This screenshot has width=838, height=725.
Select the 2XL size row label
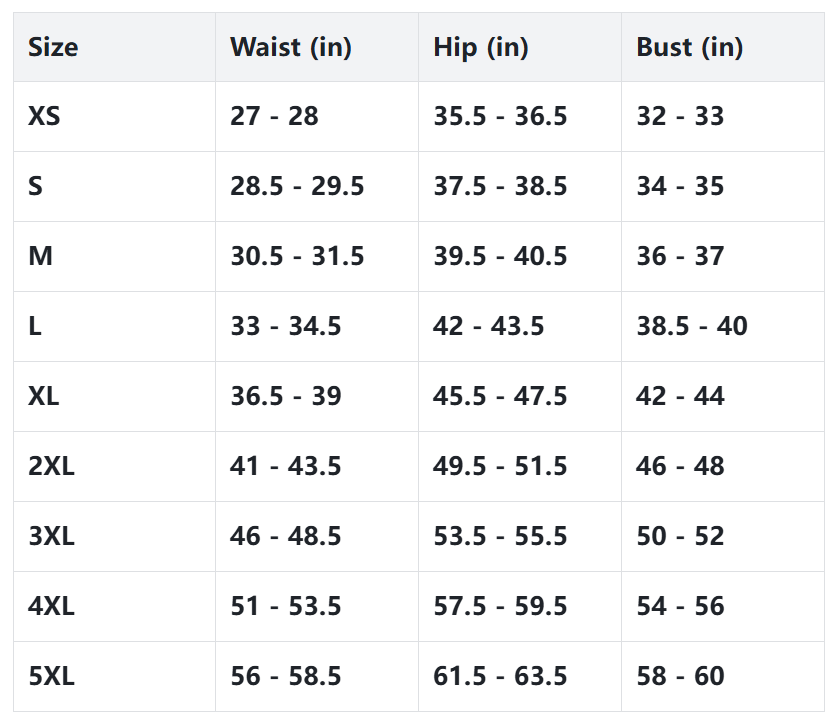51,467
